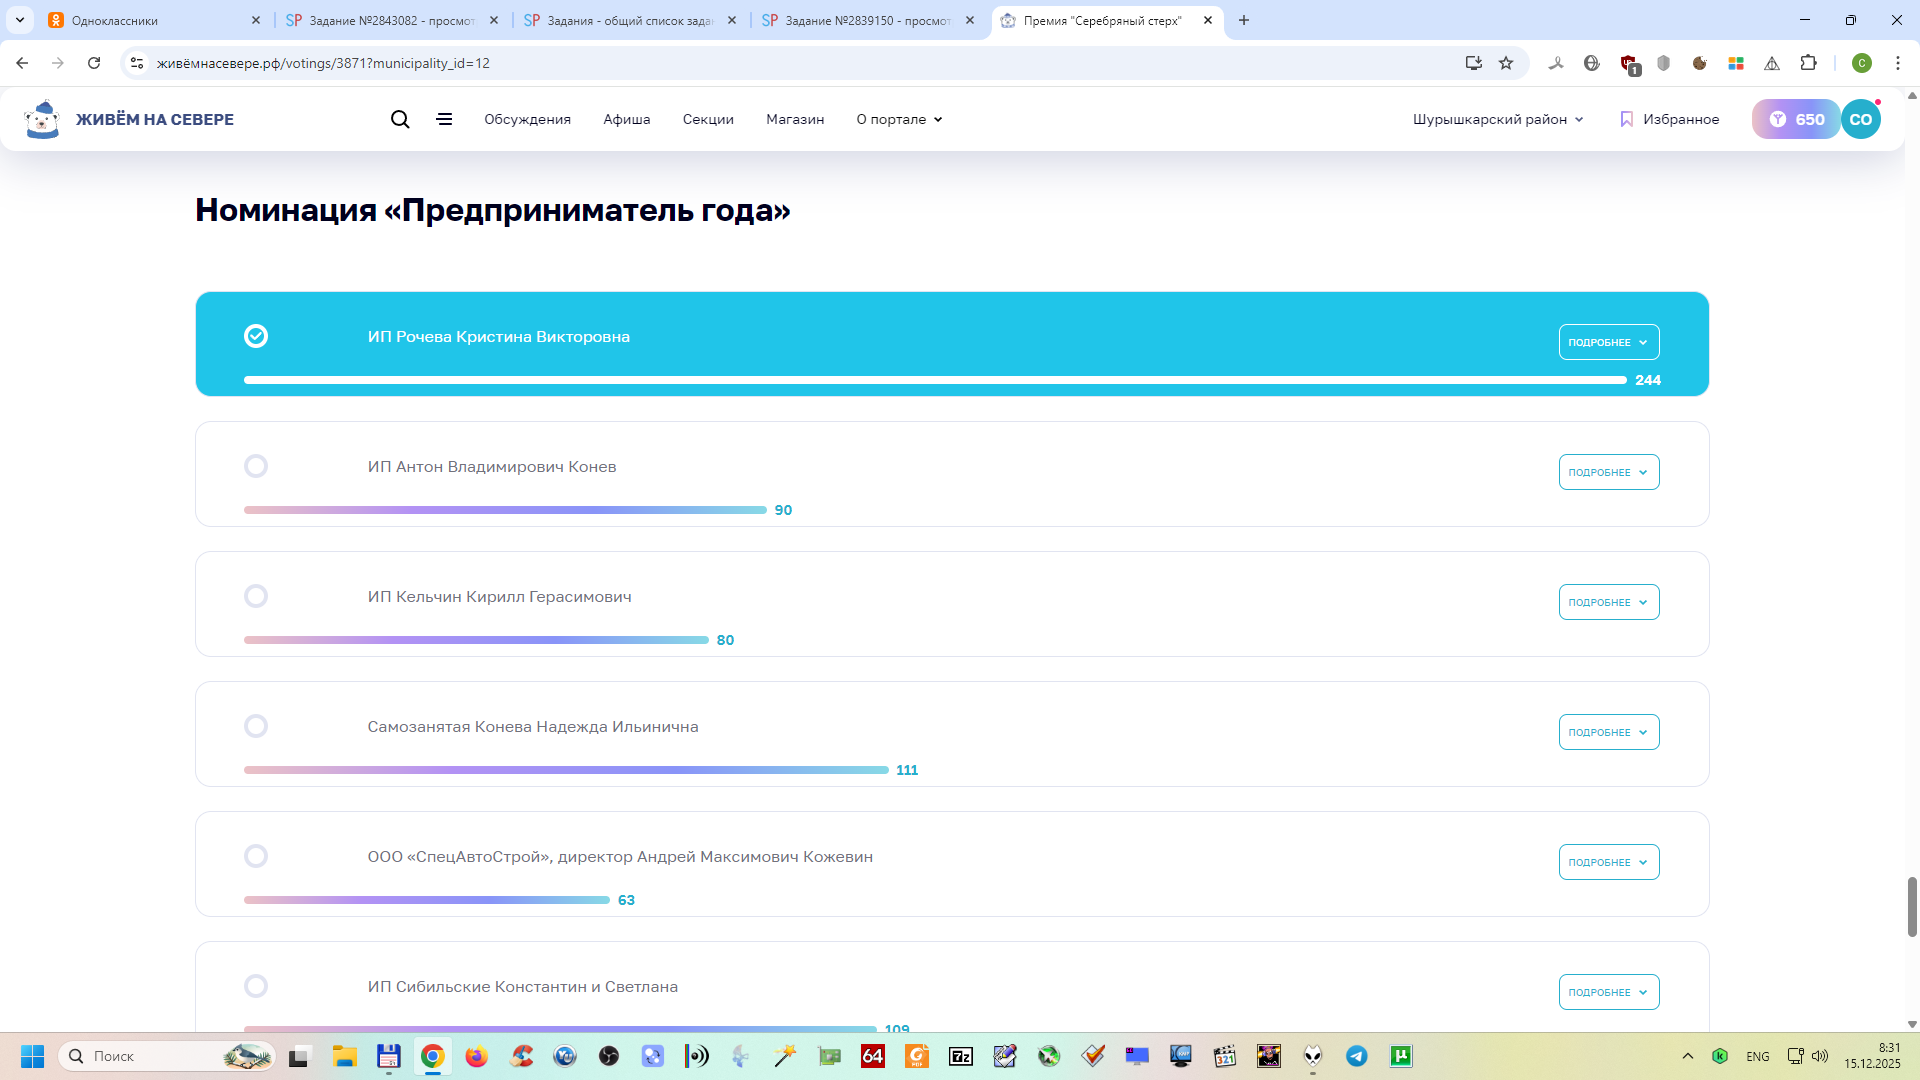Click Подробнее for ООО «СпецАвтоСтрой»

tap(1608, 862)
